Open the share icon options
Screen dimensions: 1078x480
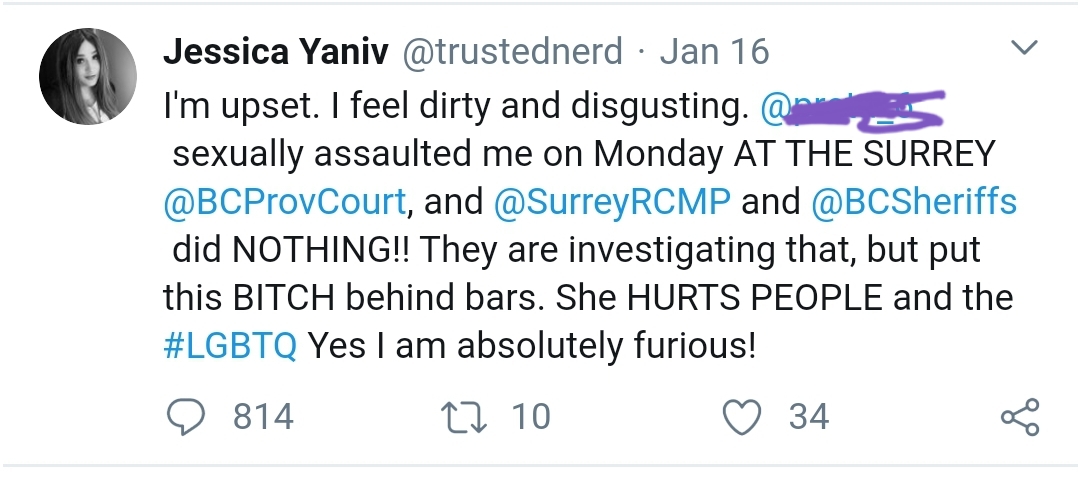pos(1020,416)
